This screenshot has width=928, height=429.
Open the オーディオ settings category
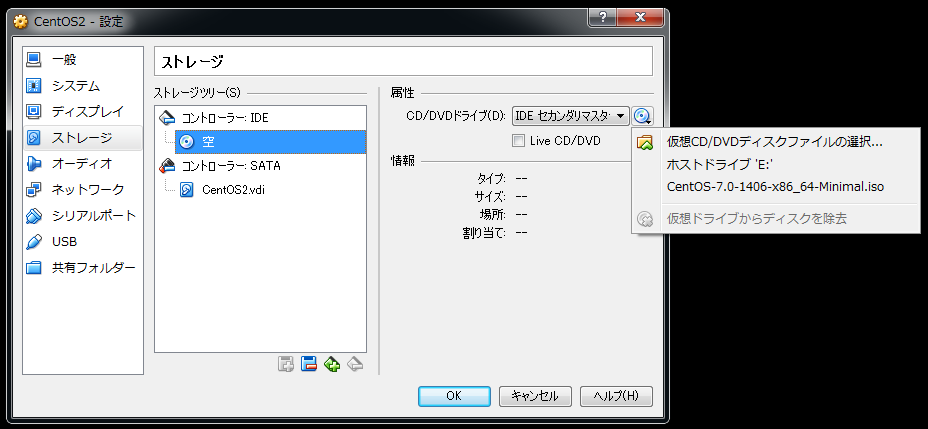pyautogui.click(x=82, y=164)
